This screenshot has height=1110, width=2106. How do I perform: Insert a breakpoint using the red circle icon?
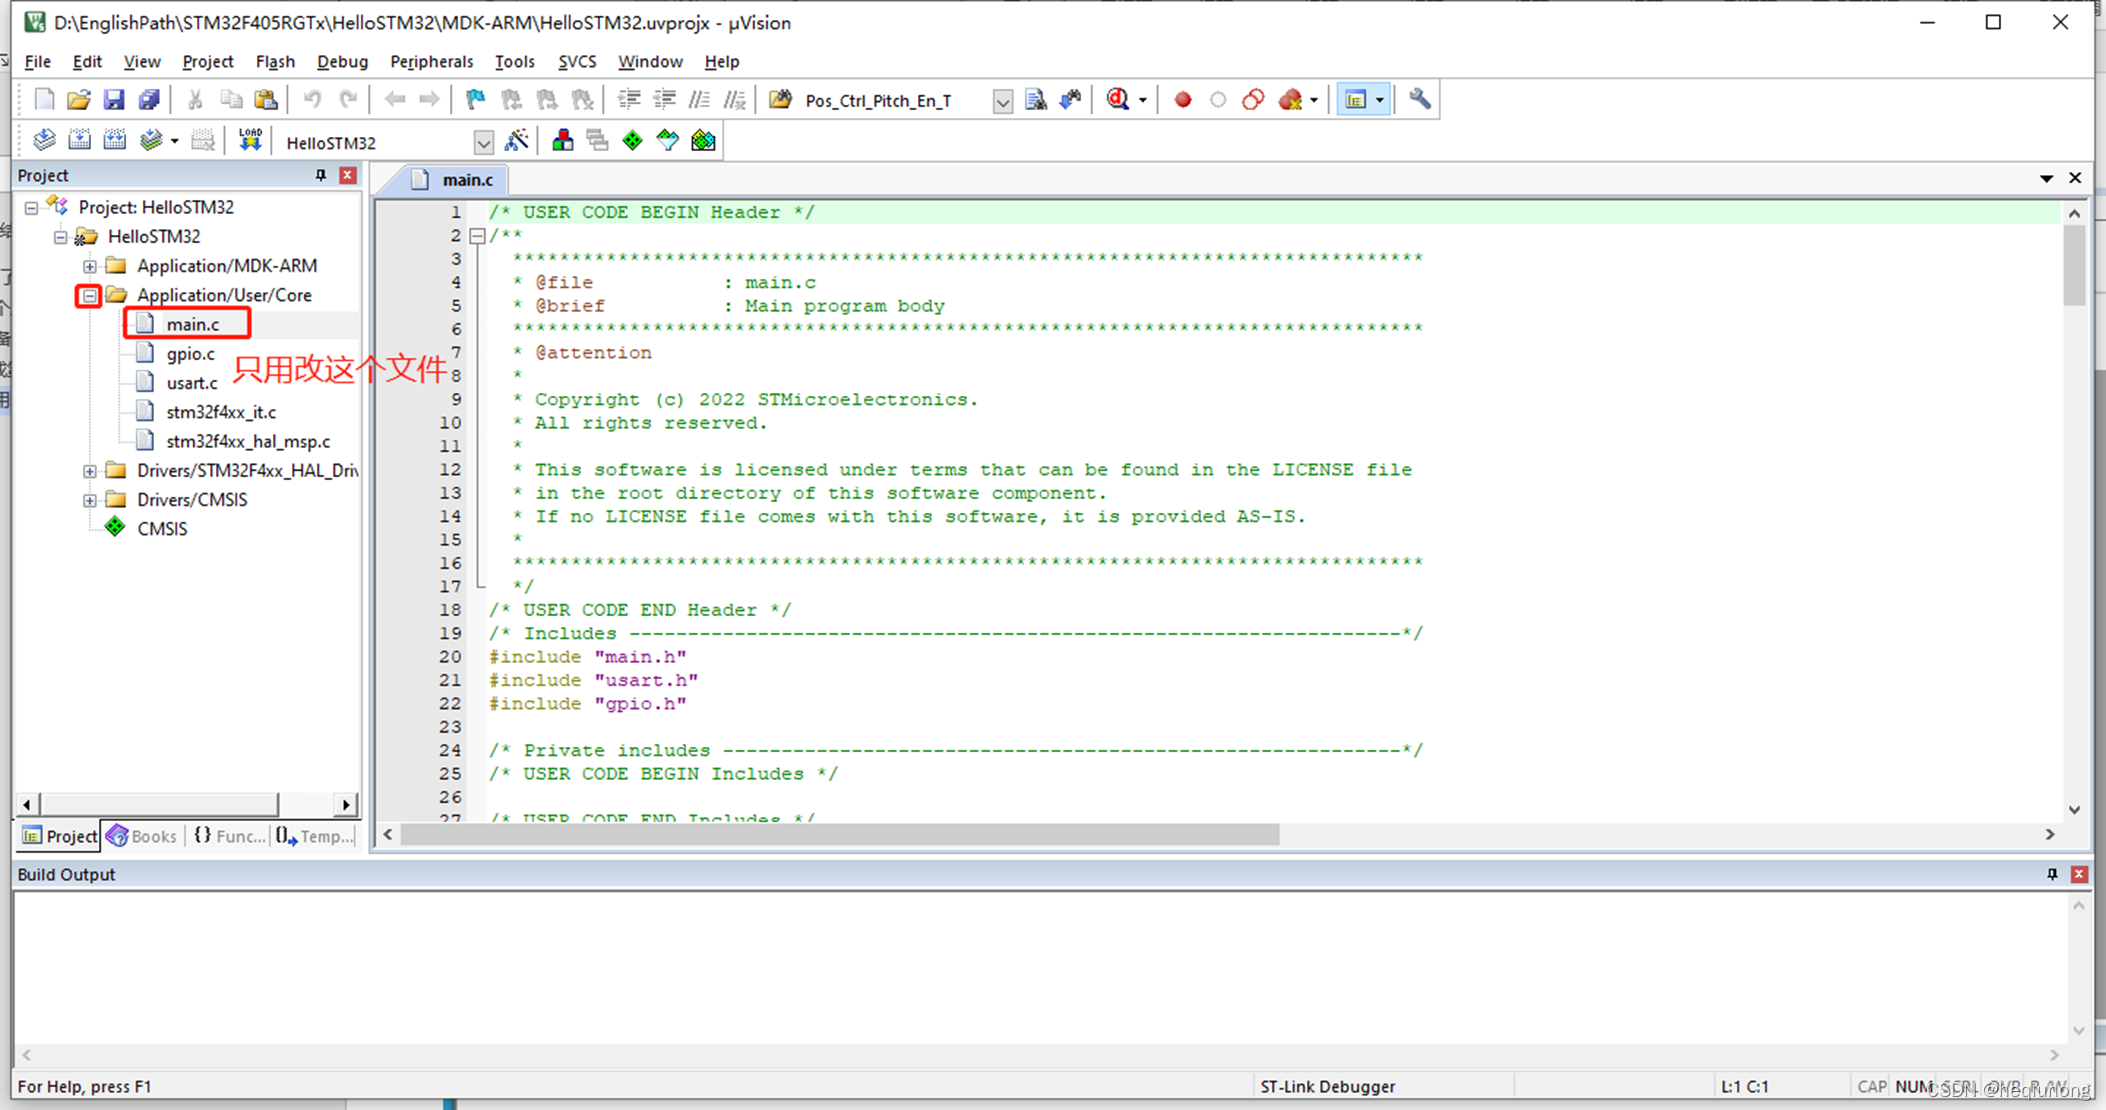click(1184, 99)
